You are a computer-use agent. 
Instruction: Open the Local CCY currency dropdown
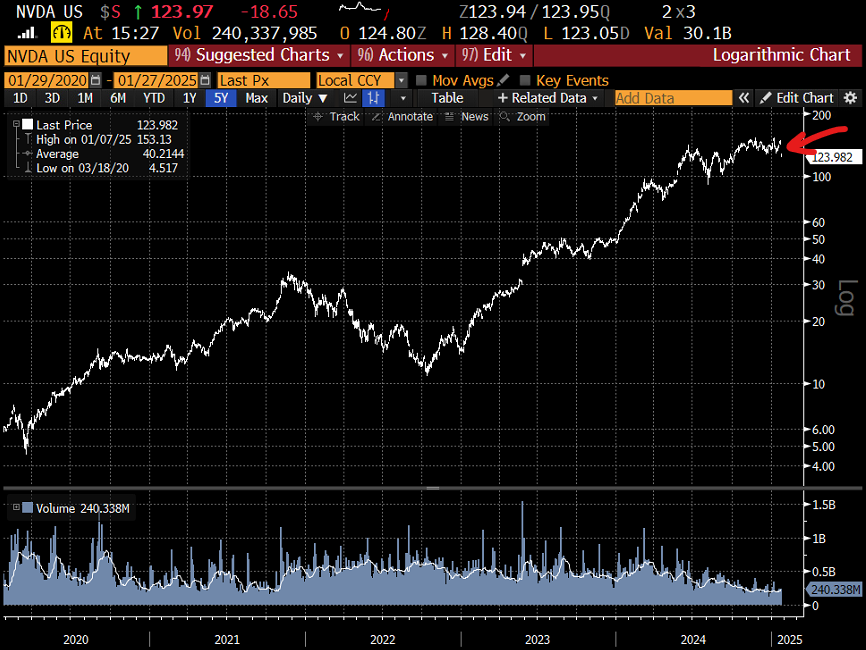pos(356,80)
